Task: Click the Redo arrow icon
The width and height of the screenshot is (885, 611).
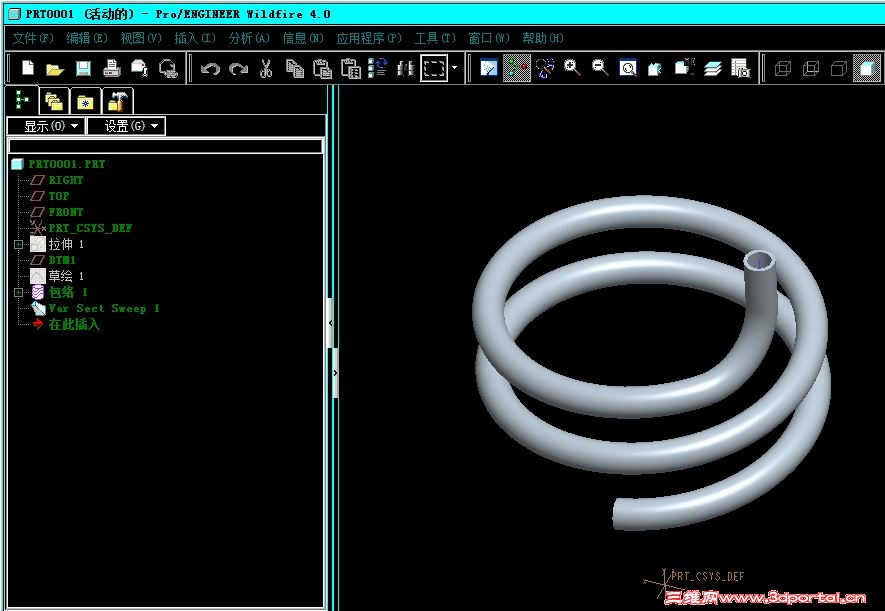Action: (x=238, y=69)
